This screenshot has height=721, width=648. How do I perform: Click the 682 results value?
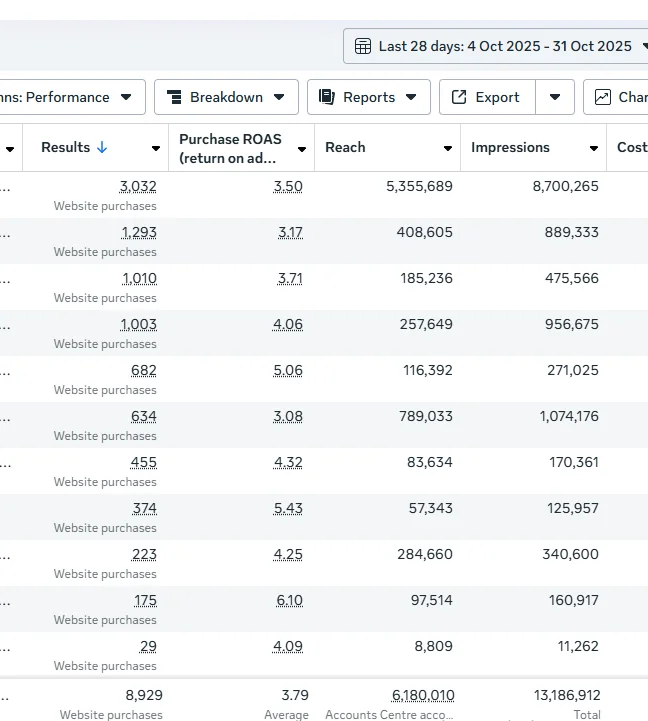143,370
